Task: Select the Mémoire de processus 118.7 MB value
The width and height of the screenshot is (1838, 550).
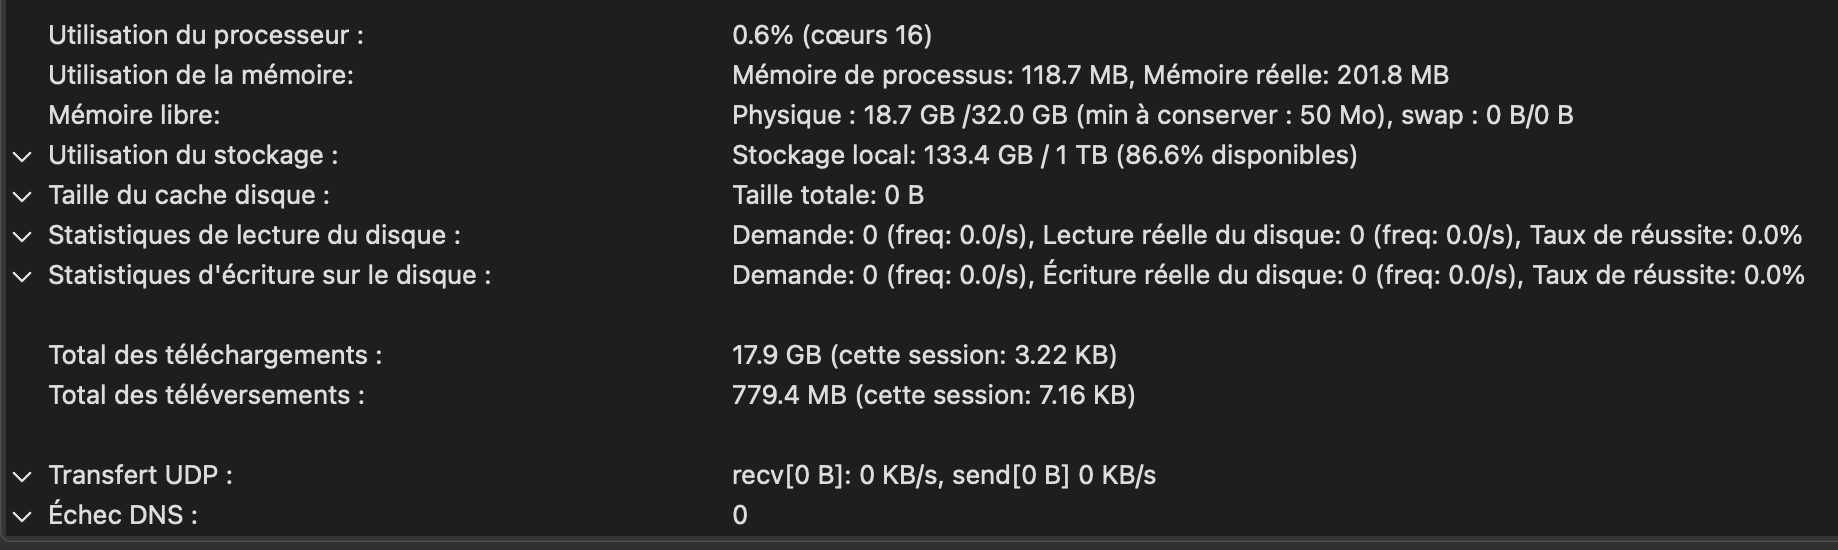Action: (x=930, y=75)
